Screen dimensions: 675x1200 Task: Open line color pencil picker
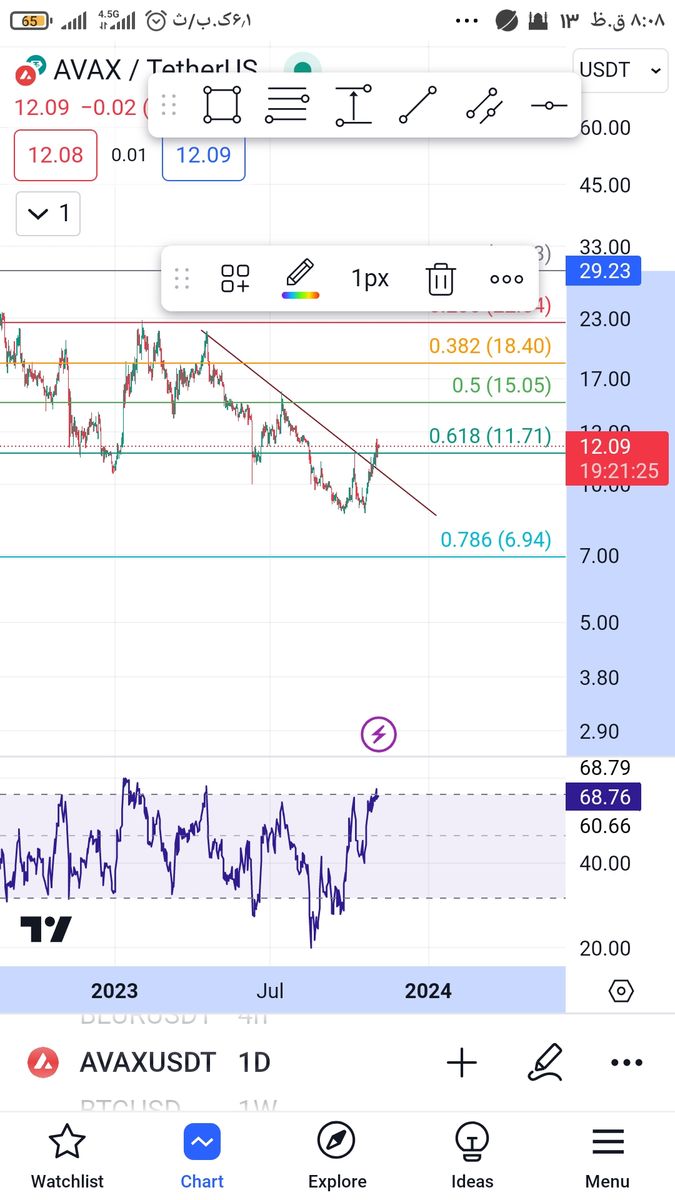tap(300, 278)
